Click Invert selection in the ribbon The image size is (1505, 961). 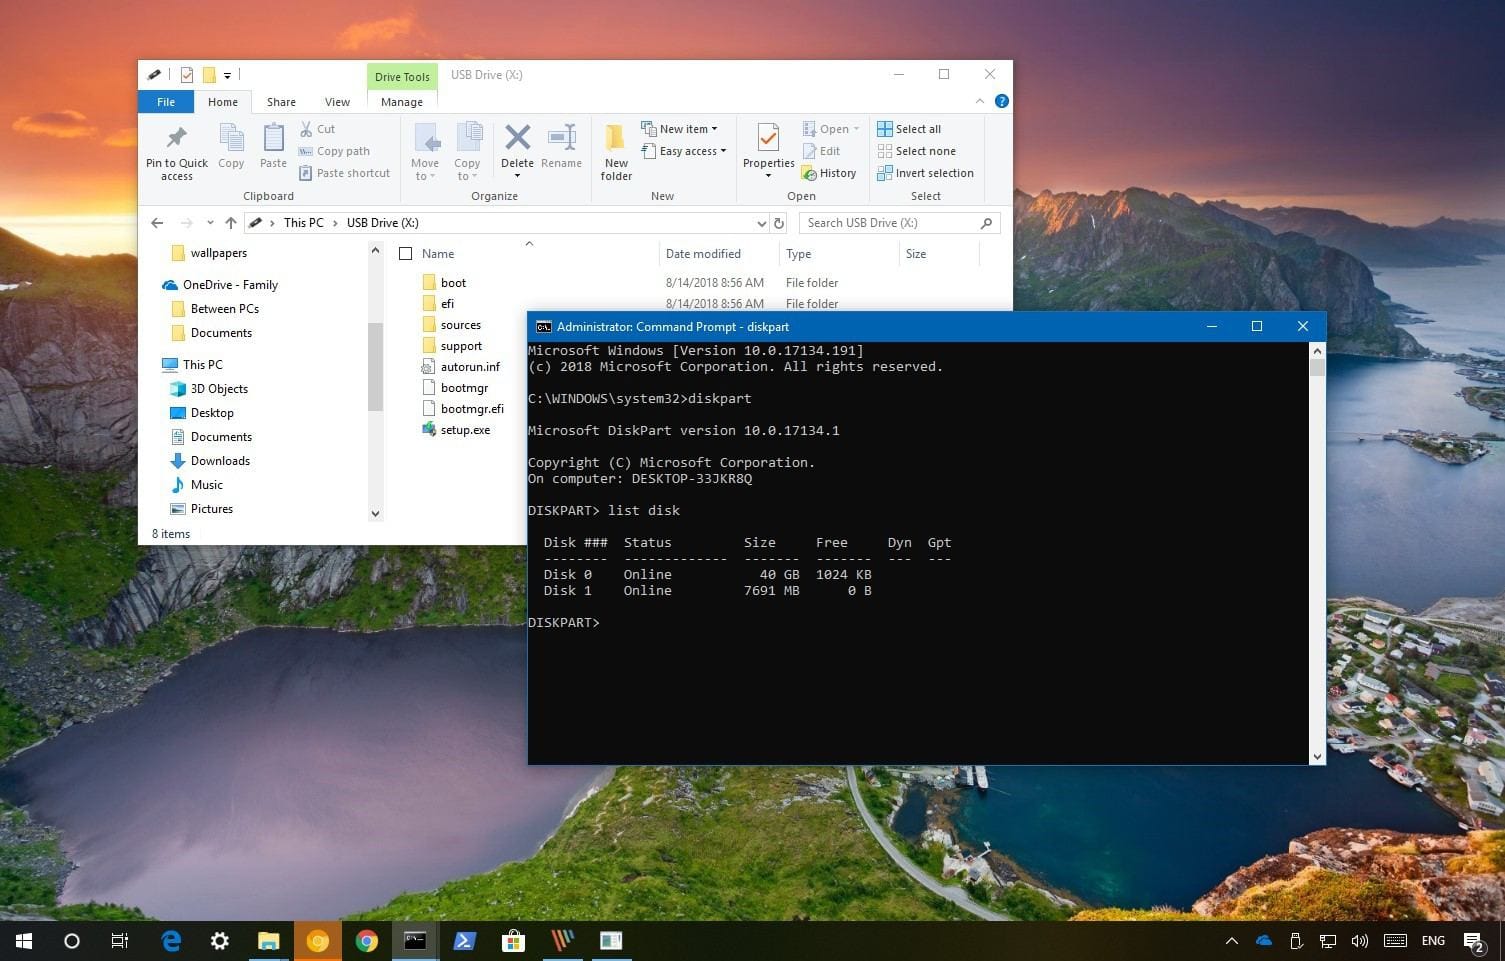point(925,173)
